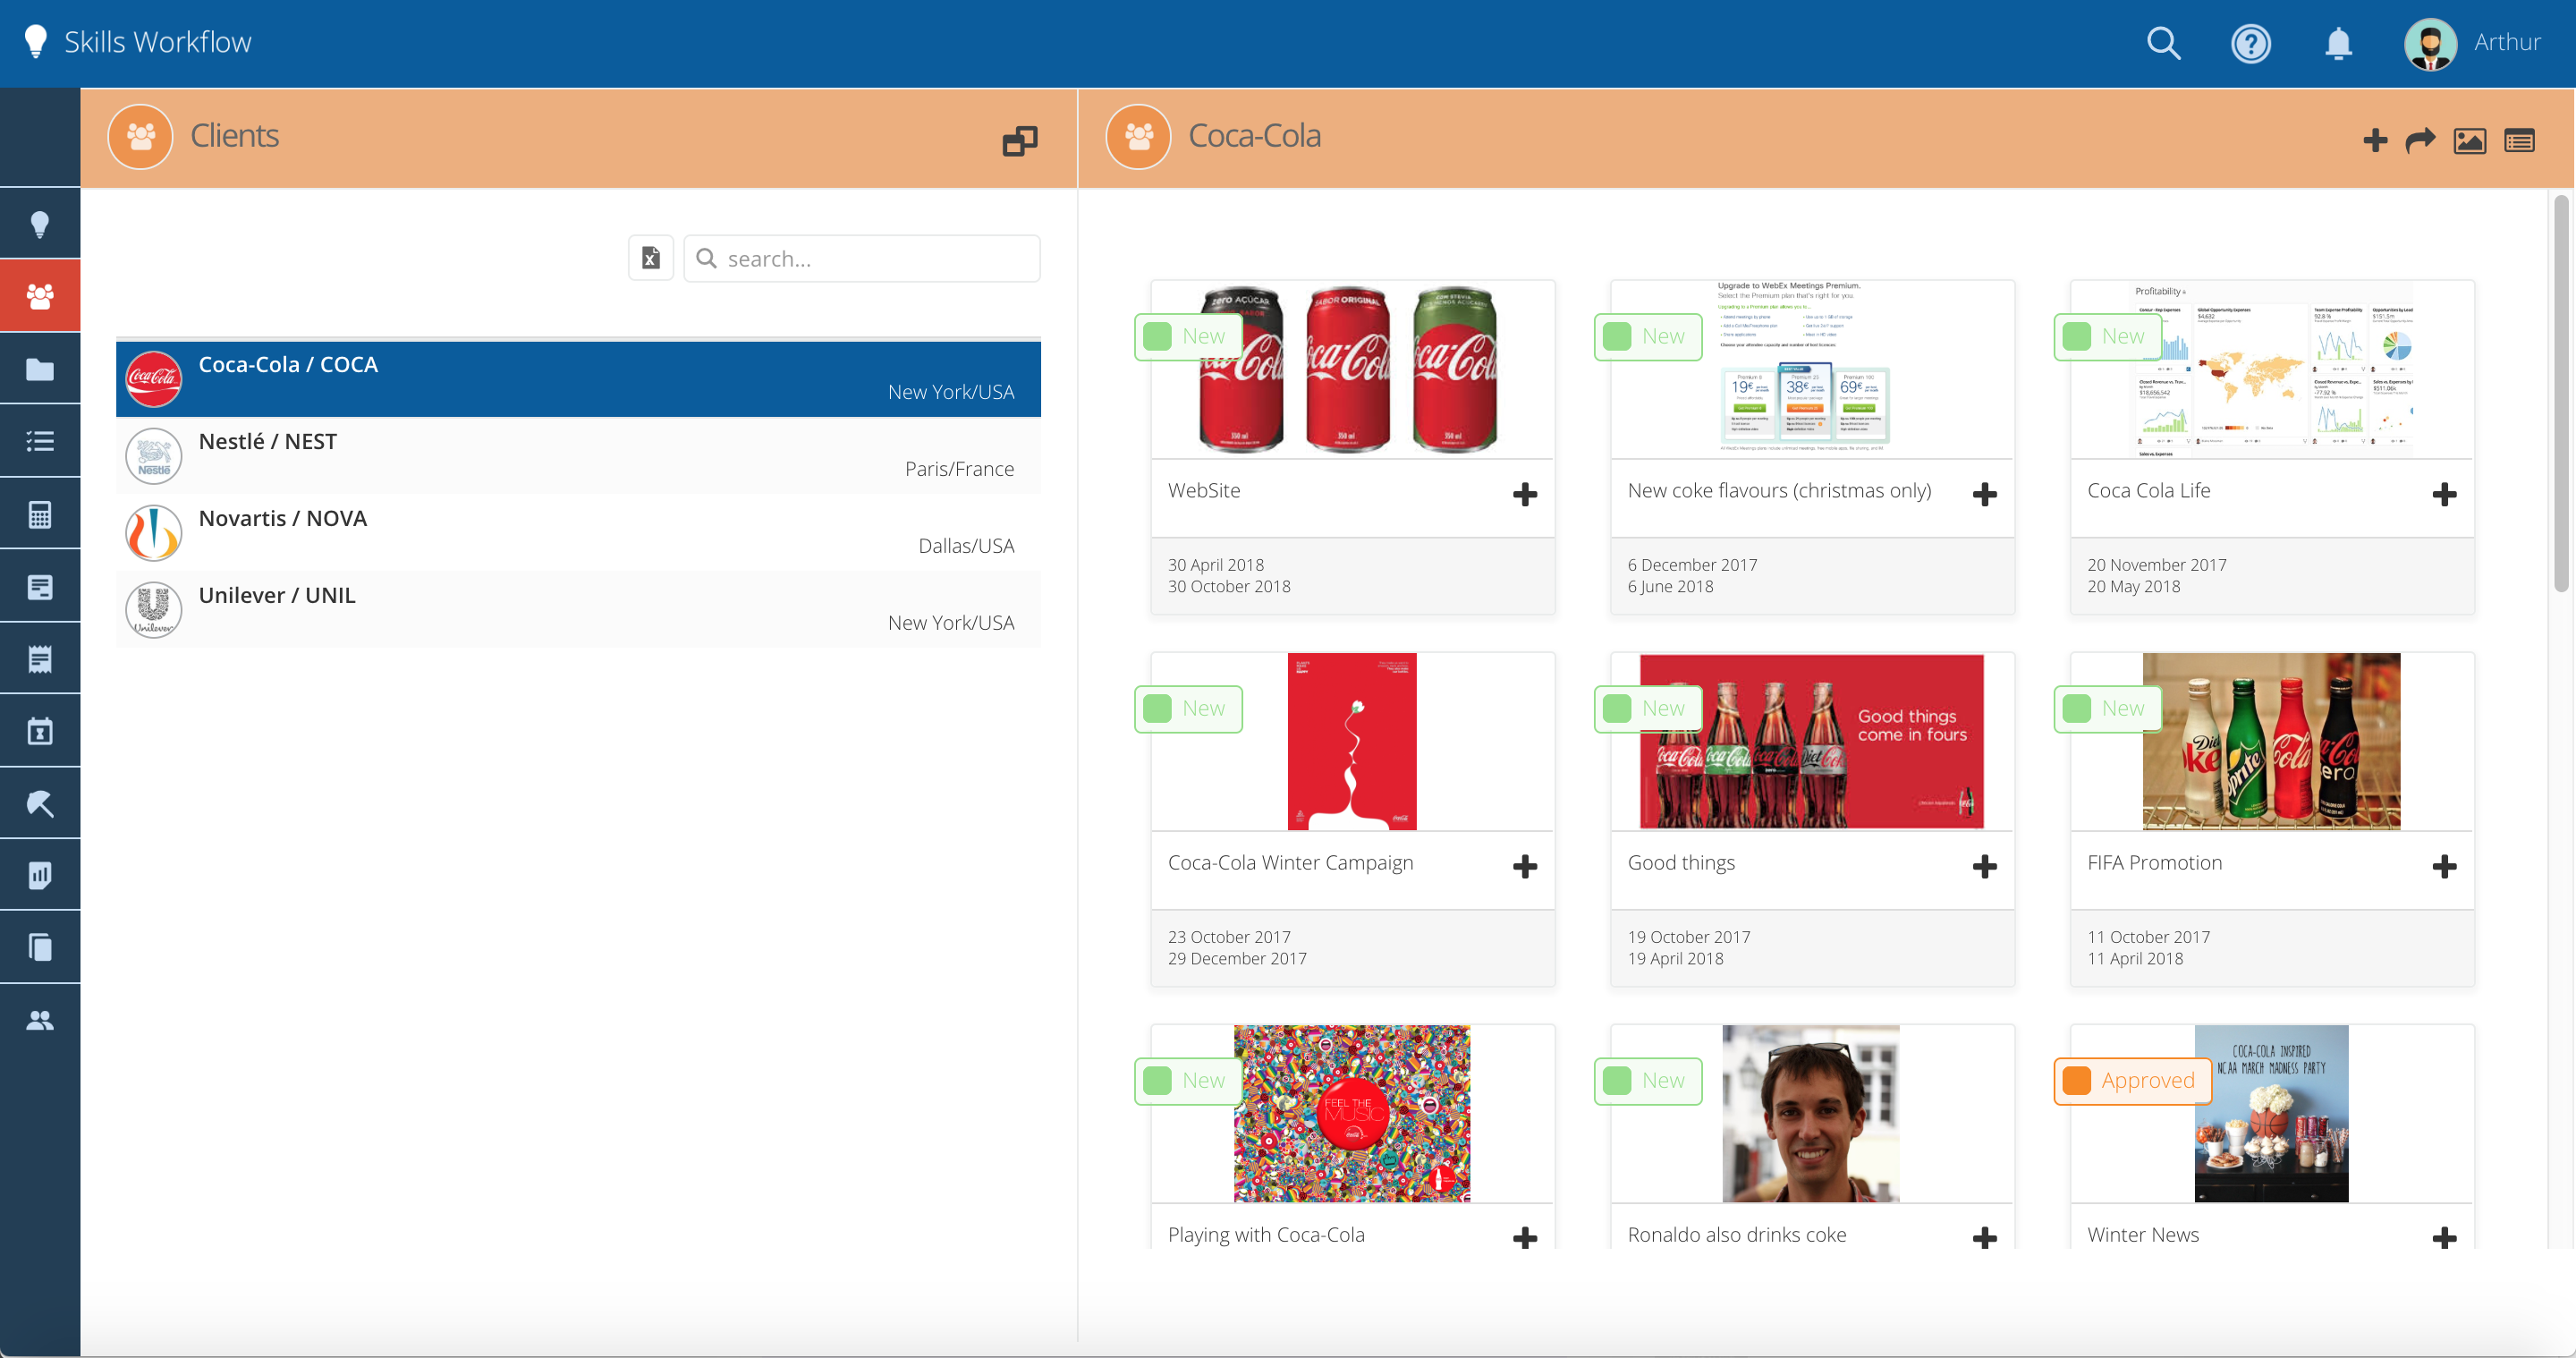Viewport: 2576px width, 1358px height.
Task: Click the share arrow icon in Coca-Cola header
Action: (x=2420, y=140)
